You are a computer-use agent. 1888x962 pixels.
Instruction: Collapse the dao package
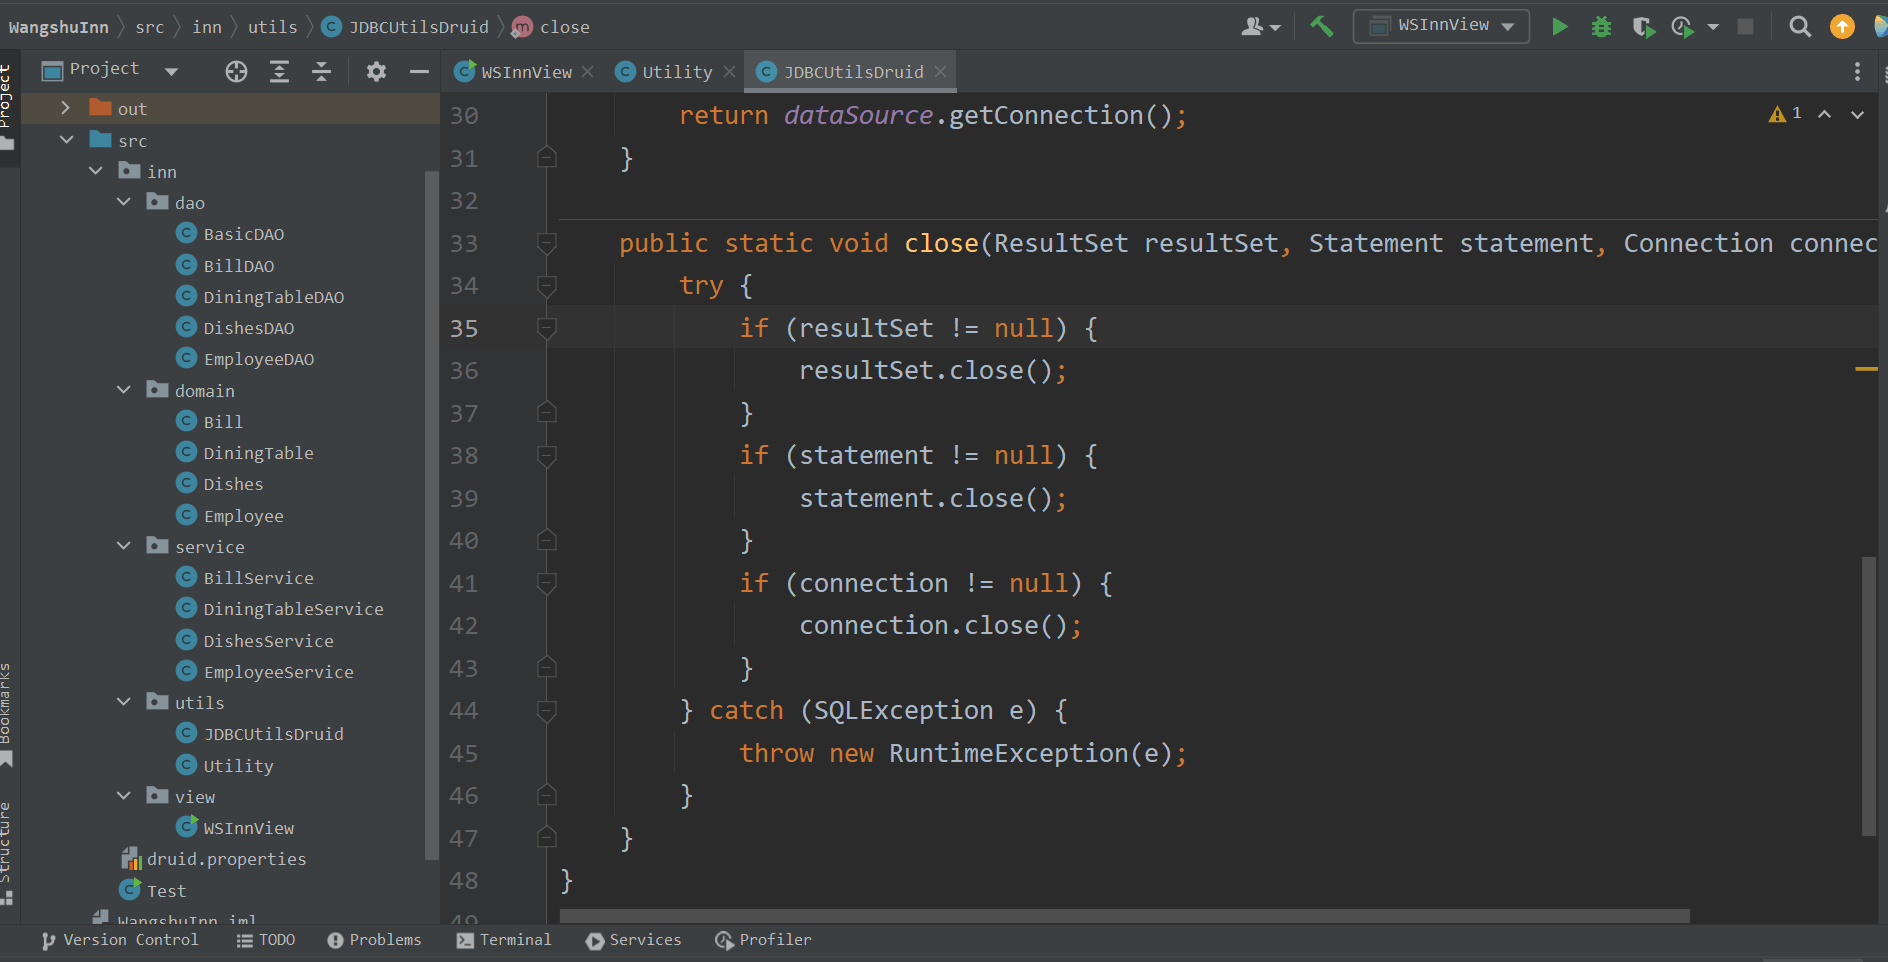click(x=124, y=202)
